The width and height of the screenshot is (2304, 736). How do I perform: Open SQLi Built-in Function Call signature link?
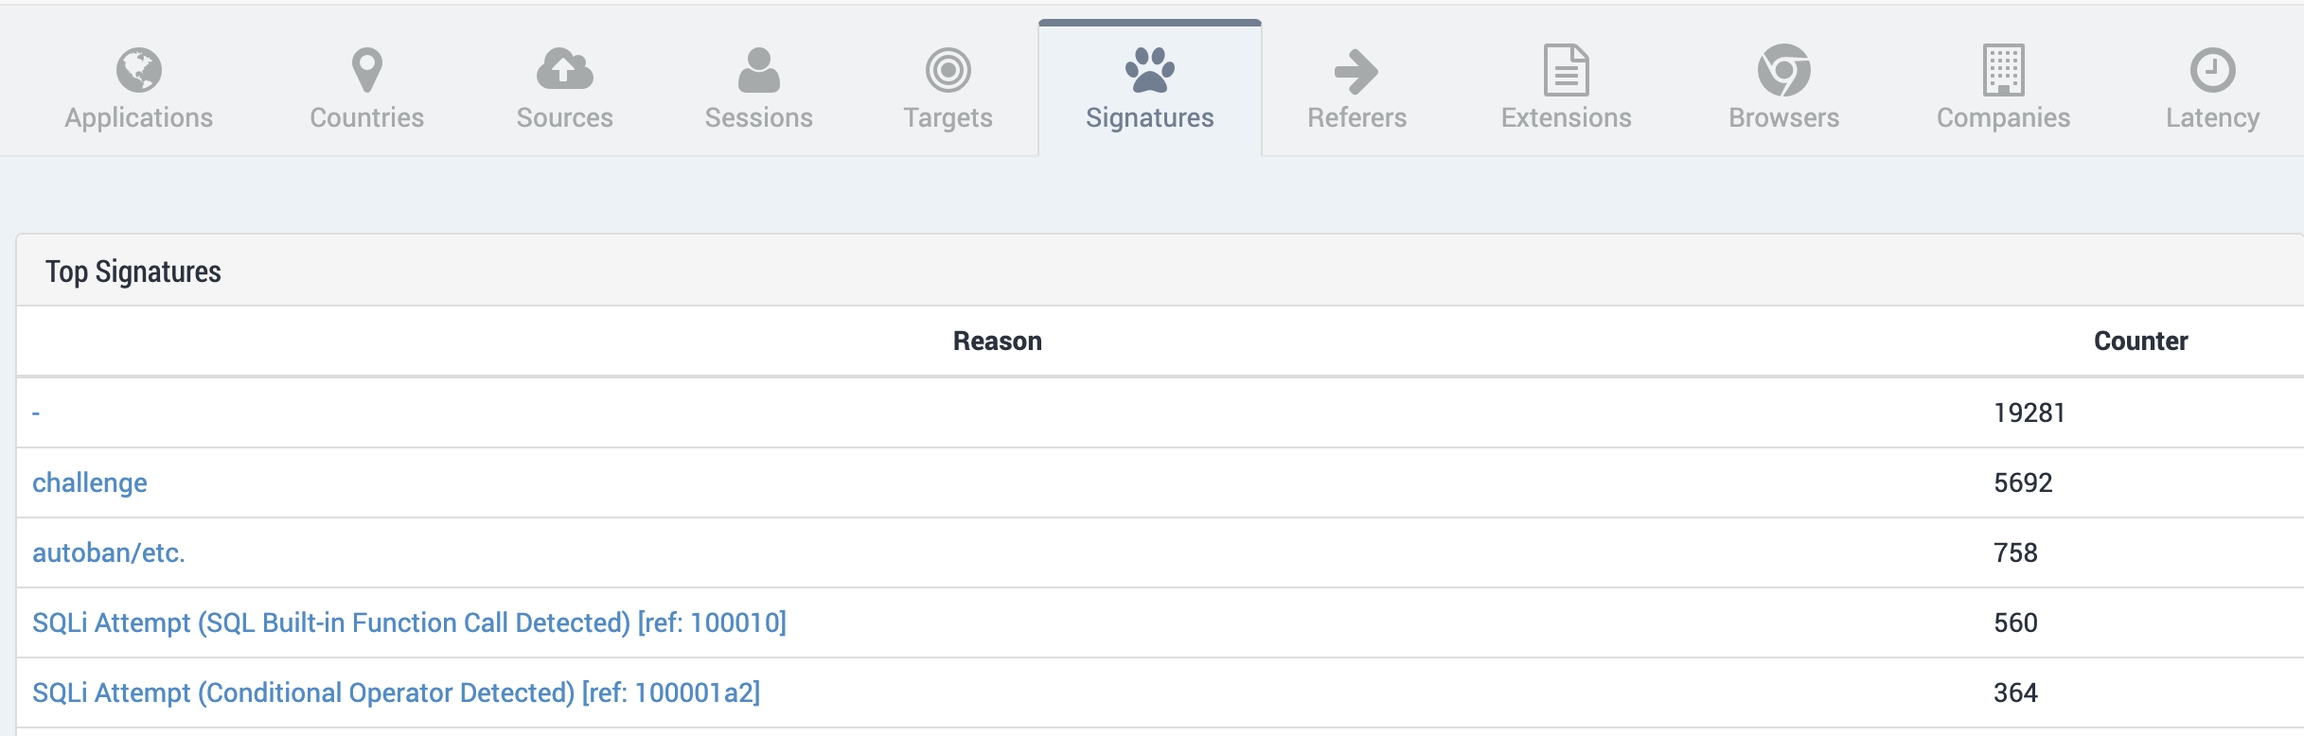(409, 623)
